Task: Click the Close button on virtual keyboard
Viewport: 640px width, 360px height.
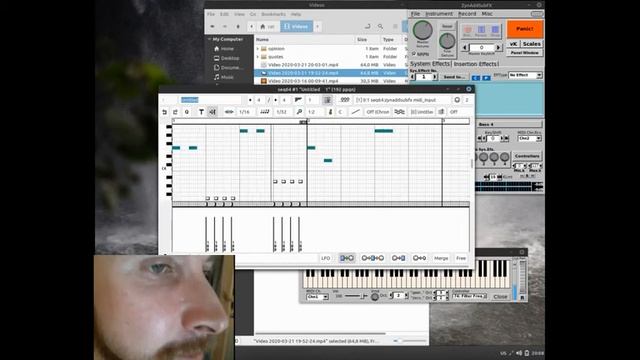Action: [x=500, y=297]
